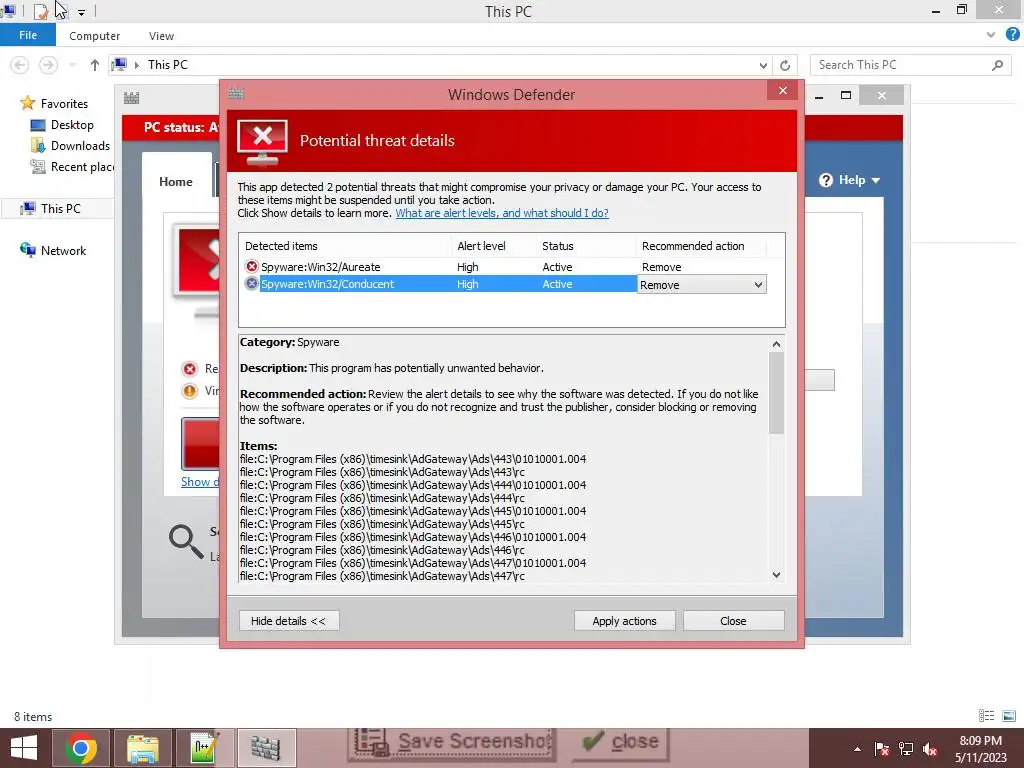Click the Show details link in Defender's main window
This screenshot has width=1024, height=768.
pos(200,482)
